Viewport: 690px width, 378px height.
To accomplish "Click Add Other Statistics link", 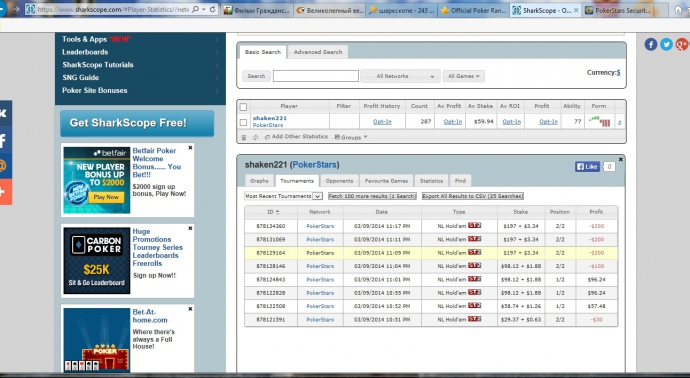I will click(297, 137).
